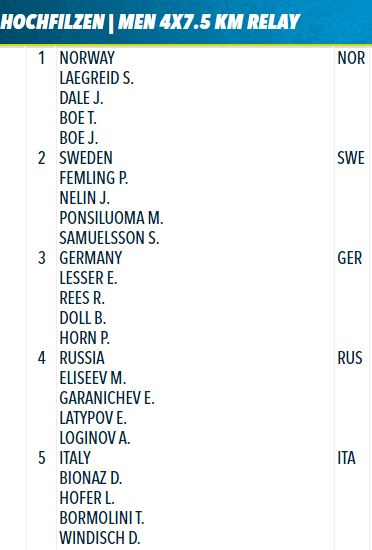Viewport: 372px width, 550px height.
Task: Click athlete name LAEGREID S.
Action: coord(96,78)
